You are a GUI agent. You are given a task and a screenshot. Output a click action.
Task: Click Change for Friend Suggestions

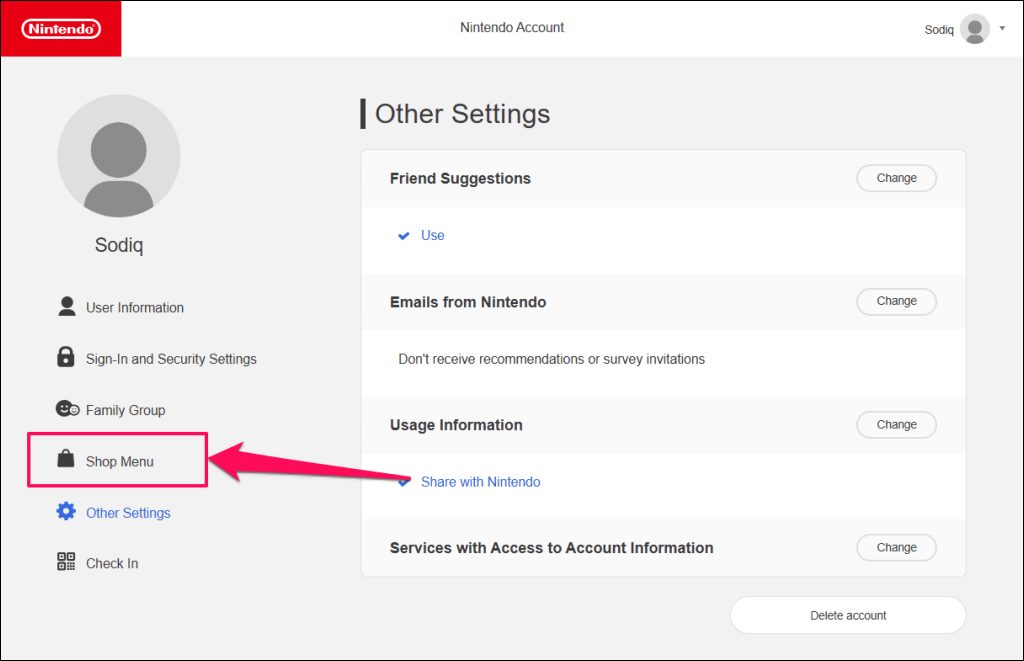[896, 178]
